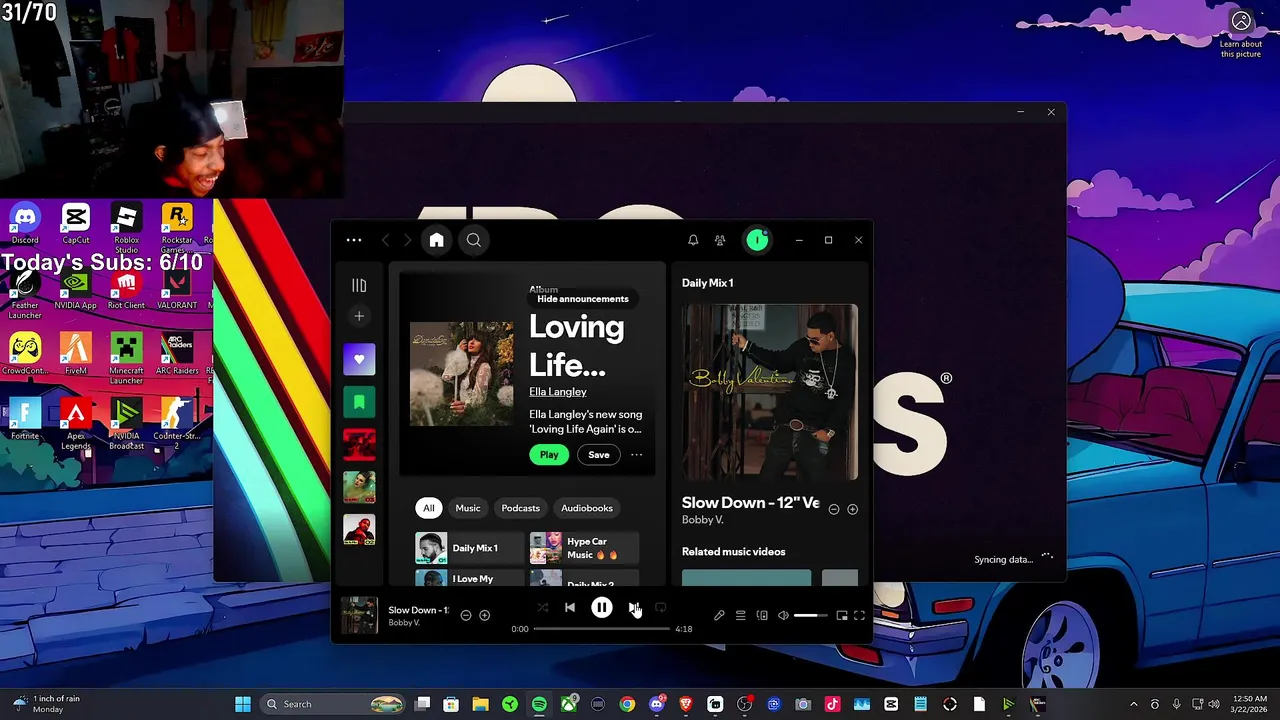The height and width of the screenshot is (720, 1280).
Task: Open Fortnite desktop shortcut
Action: (25, 419)
